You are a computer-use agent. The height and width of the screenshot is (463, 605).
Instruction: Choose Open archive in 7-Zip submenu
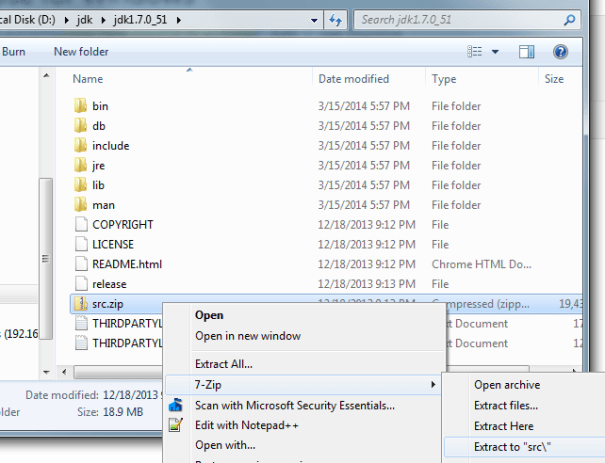coord(507,385)
